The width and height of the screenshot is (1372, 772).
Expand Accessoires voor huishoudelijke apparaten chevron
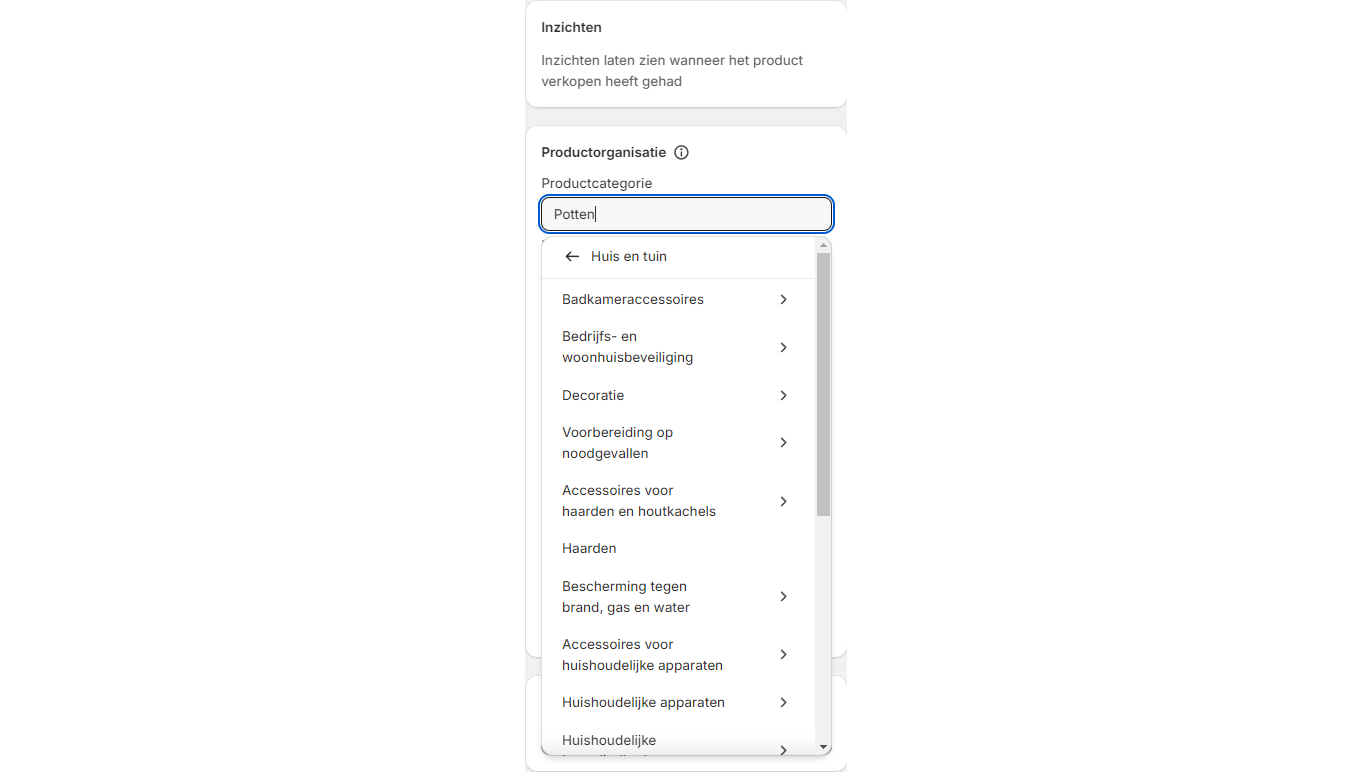[x=783, y=655]
